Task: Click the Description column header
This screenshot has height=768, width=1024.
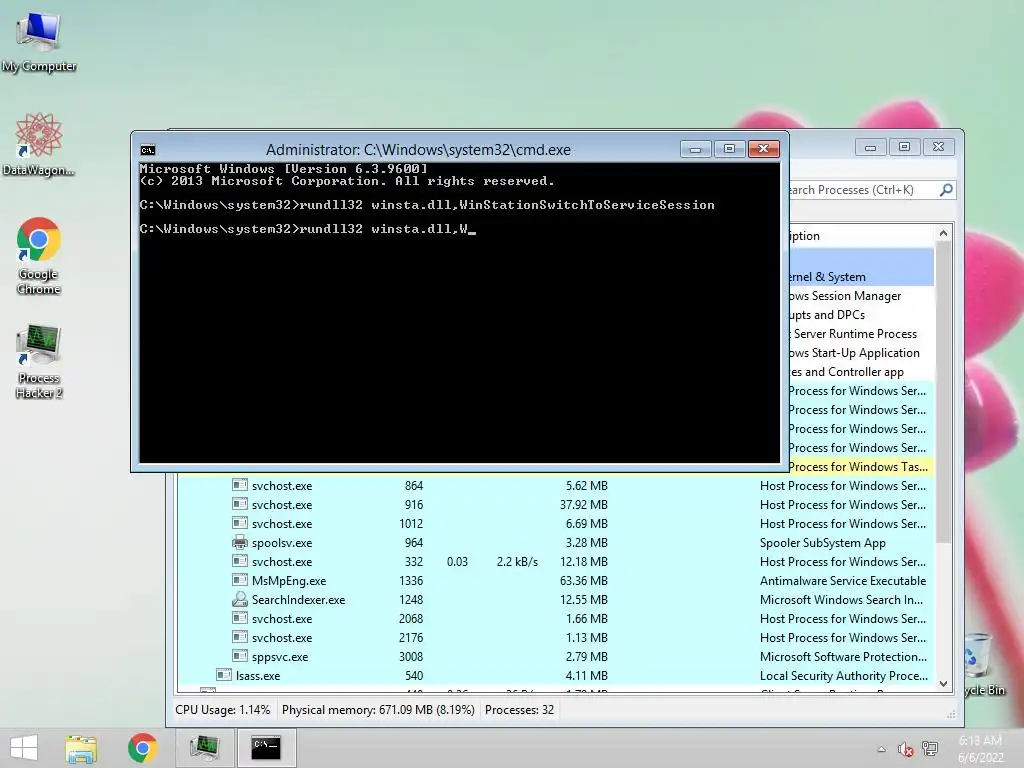Action: [x=859, y=236]
